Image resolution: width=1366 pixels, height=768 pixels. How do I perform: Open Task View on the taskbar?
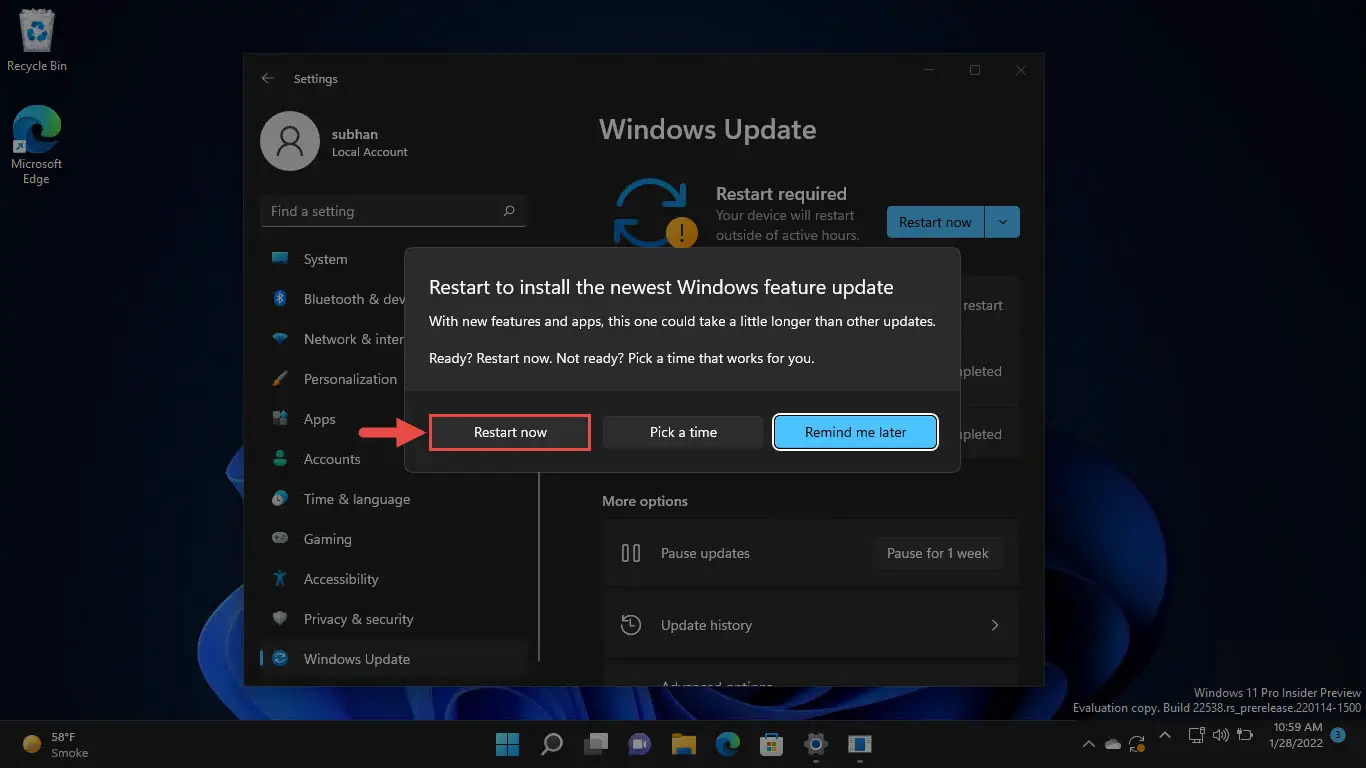(x=596, y=744)
